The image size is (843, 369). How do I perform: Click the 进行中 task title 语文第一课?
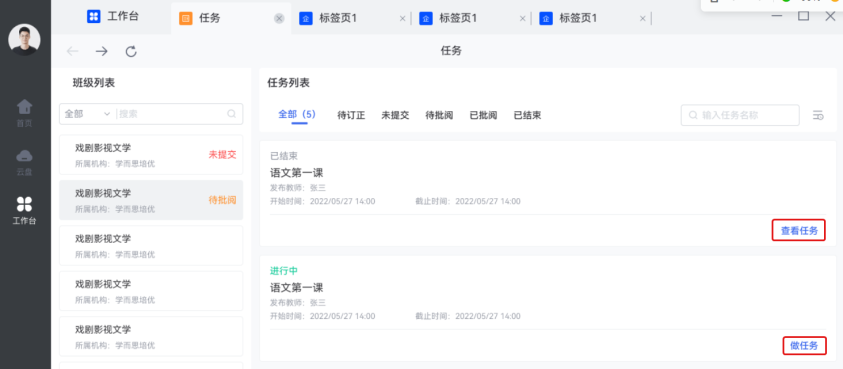(296, 288)
